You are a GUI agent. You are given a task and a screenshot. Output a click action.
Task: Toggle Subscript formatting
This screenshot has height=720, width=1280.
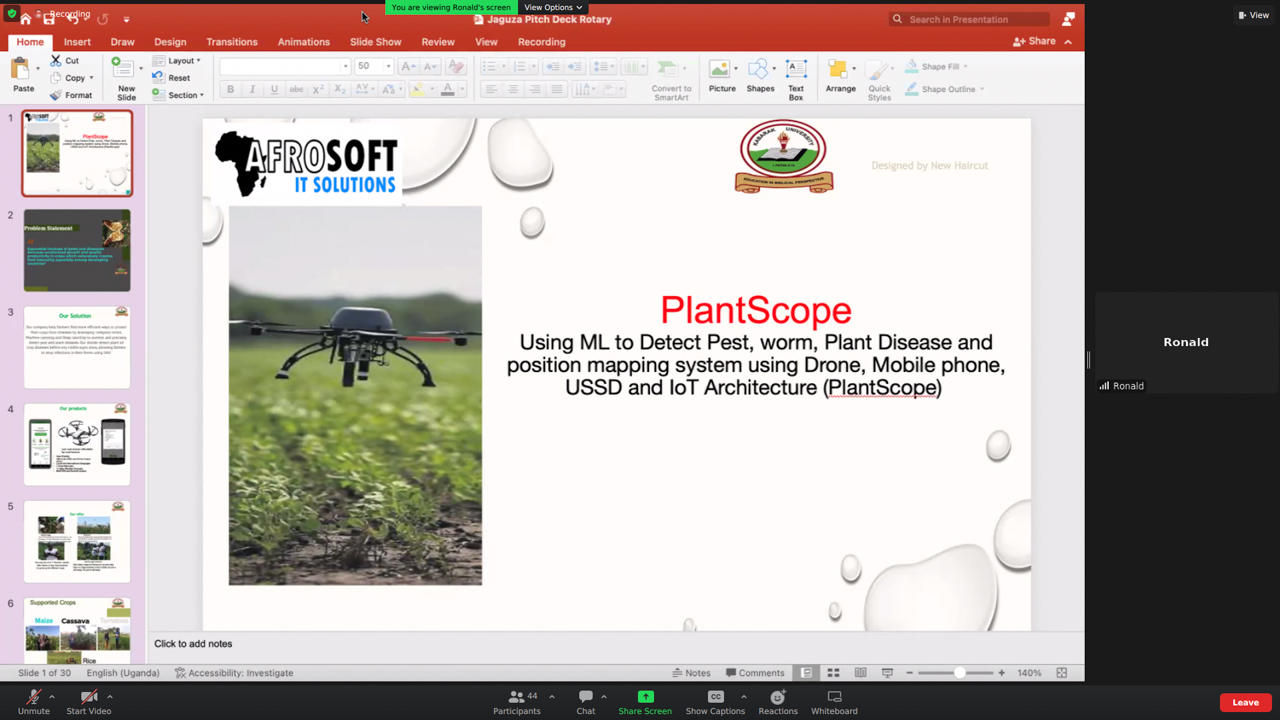339,89
